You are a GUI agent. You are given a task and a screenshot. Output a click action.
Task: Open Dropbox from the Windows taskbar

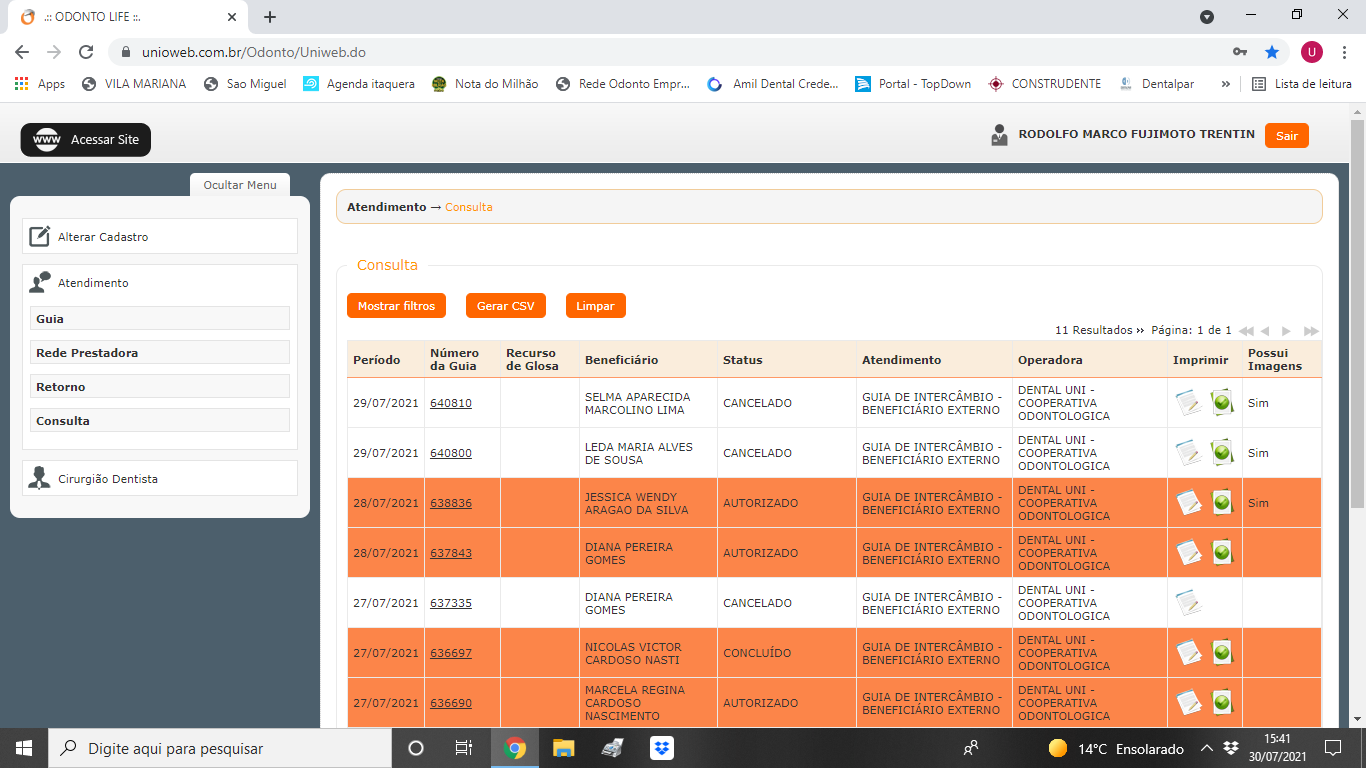pyautogui.click(x=661, y=748)
